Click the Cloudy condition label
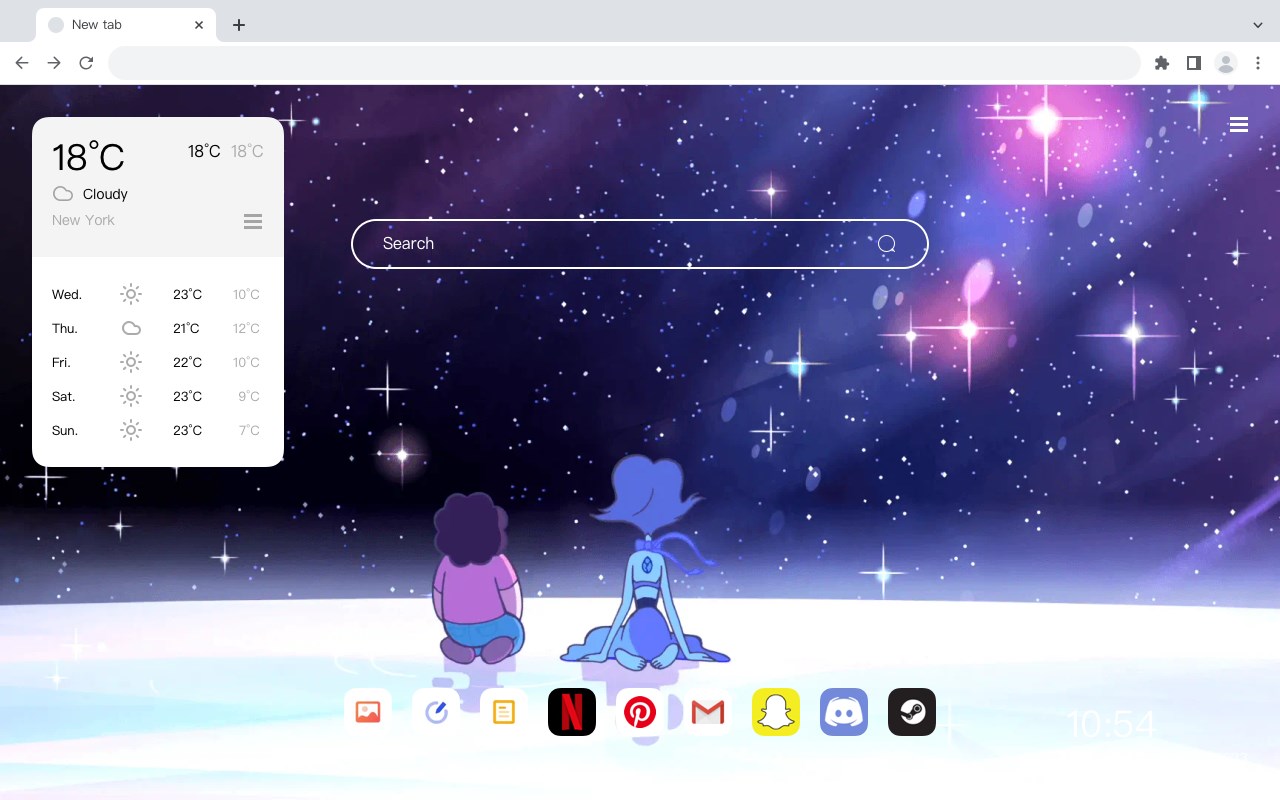This screenshot has height=800, width=1280. click(x=105, y=194)
